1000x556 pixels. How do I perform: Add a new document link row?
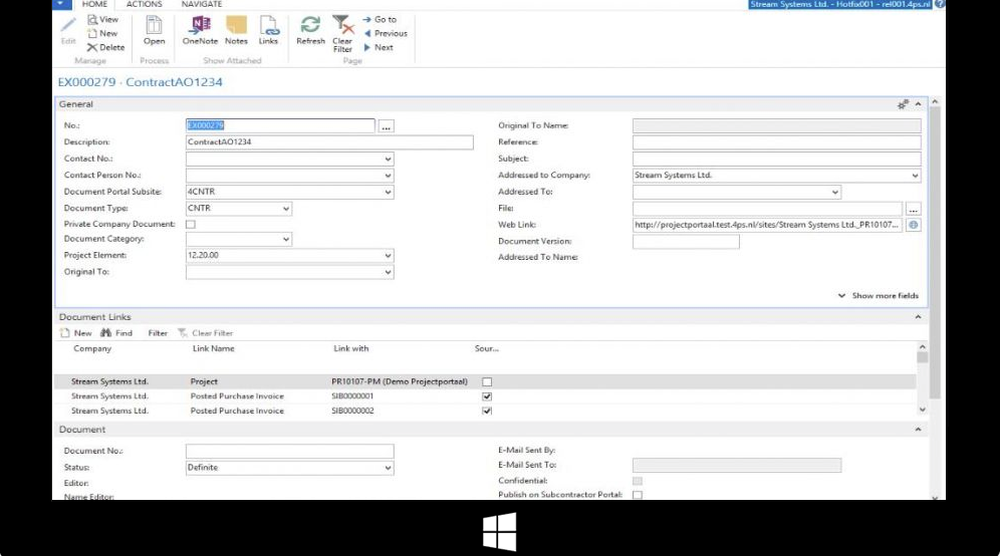[x=76, y=333]
